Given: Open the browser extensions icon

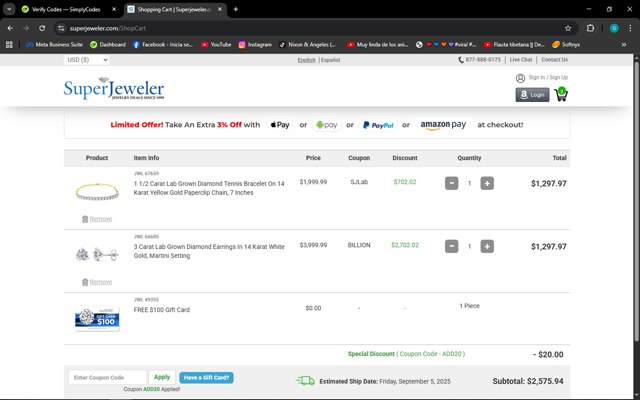Looking at the screenshot, I should point(590,28).
